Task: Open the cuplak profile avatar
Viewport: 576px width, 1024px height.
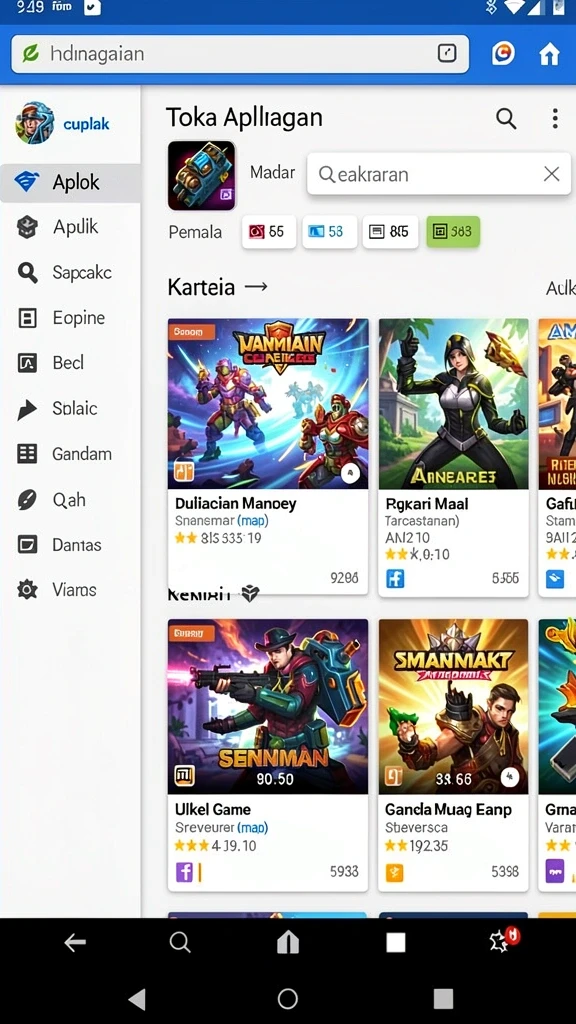Action: [35, 123]
